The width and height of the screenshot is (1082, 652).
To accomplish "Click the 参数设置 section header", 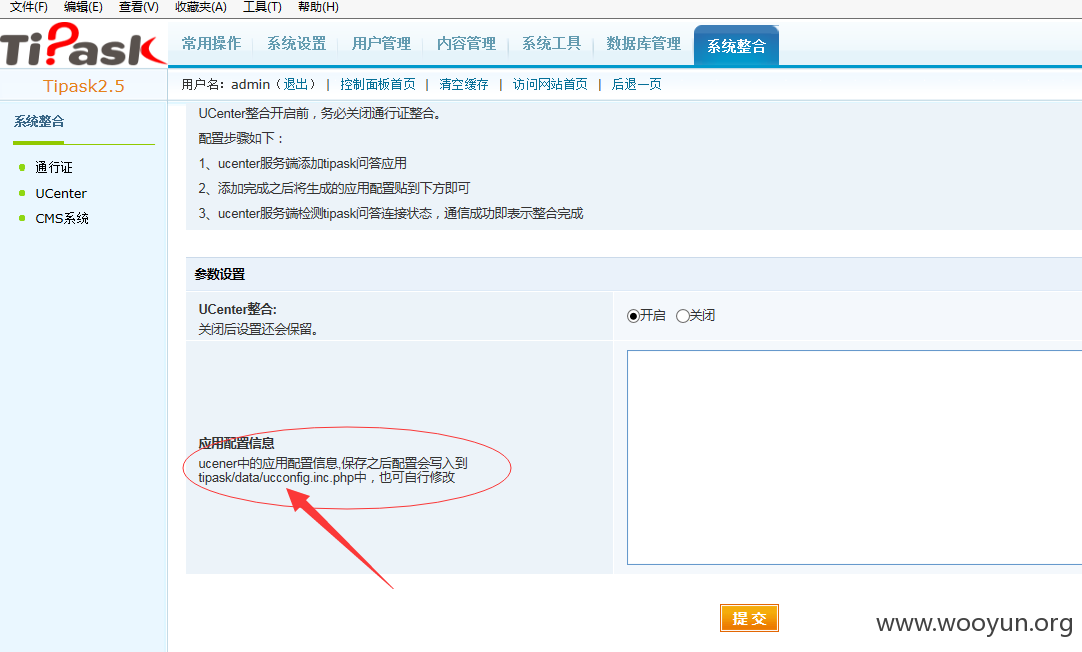I will click(x=219, y=274).
